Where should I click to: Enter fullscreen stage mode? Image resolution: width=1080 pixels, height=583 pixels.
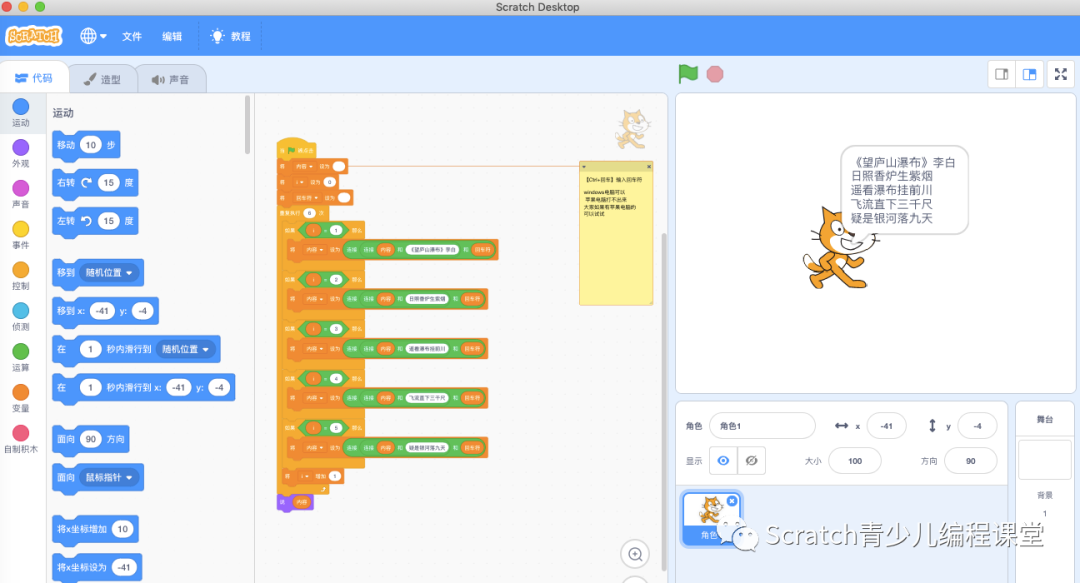coord(1060,73)
